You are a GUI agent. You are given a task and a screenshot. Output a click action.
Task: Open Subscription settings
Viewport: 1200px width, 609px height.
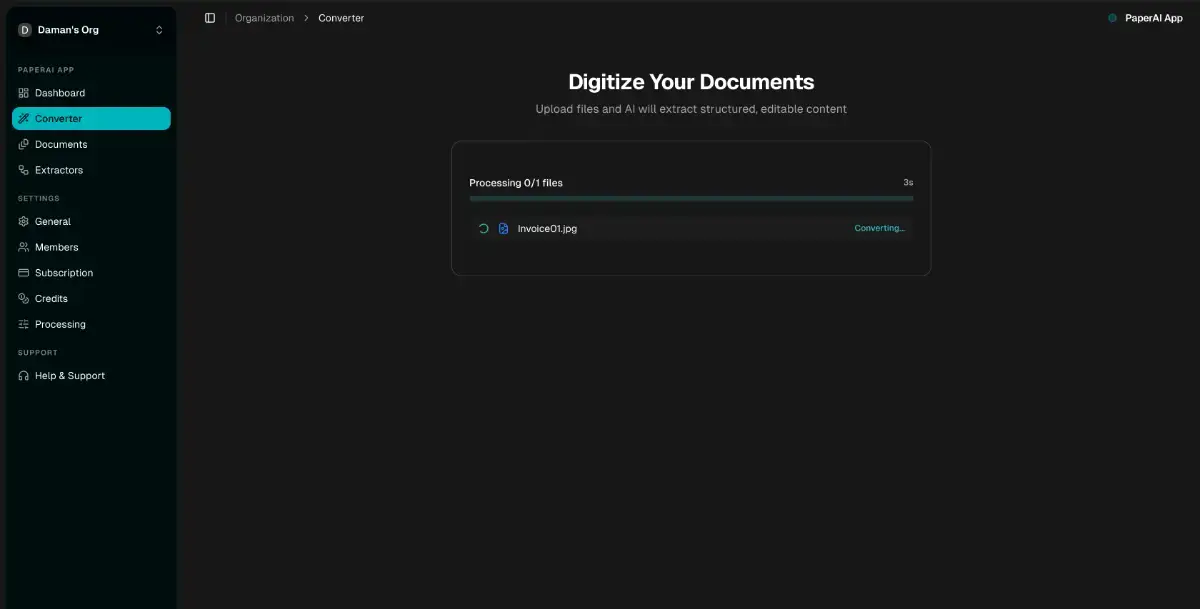(x=91, y=273)
